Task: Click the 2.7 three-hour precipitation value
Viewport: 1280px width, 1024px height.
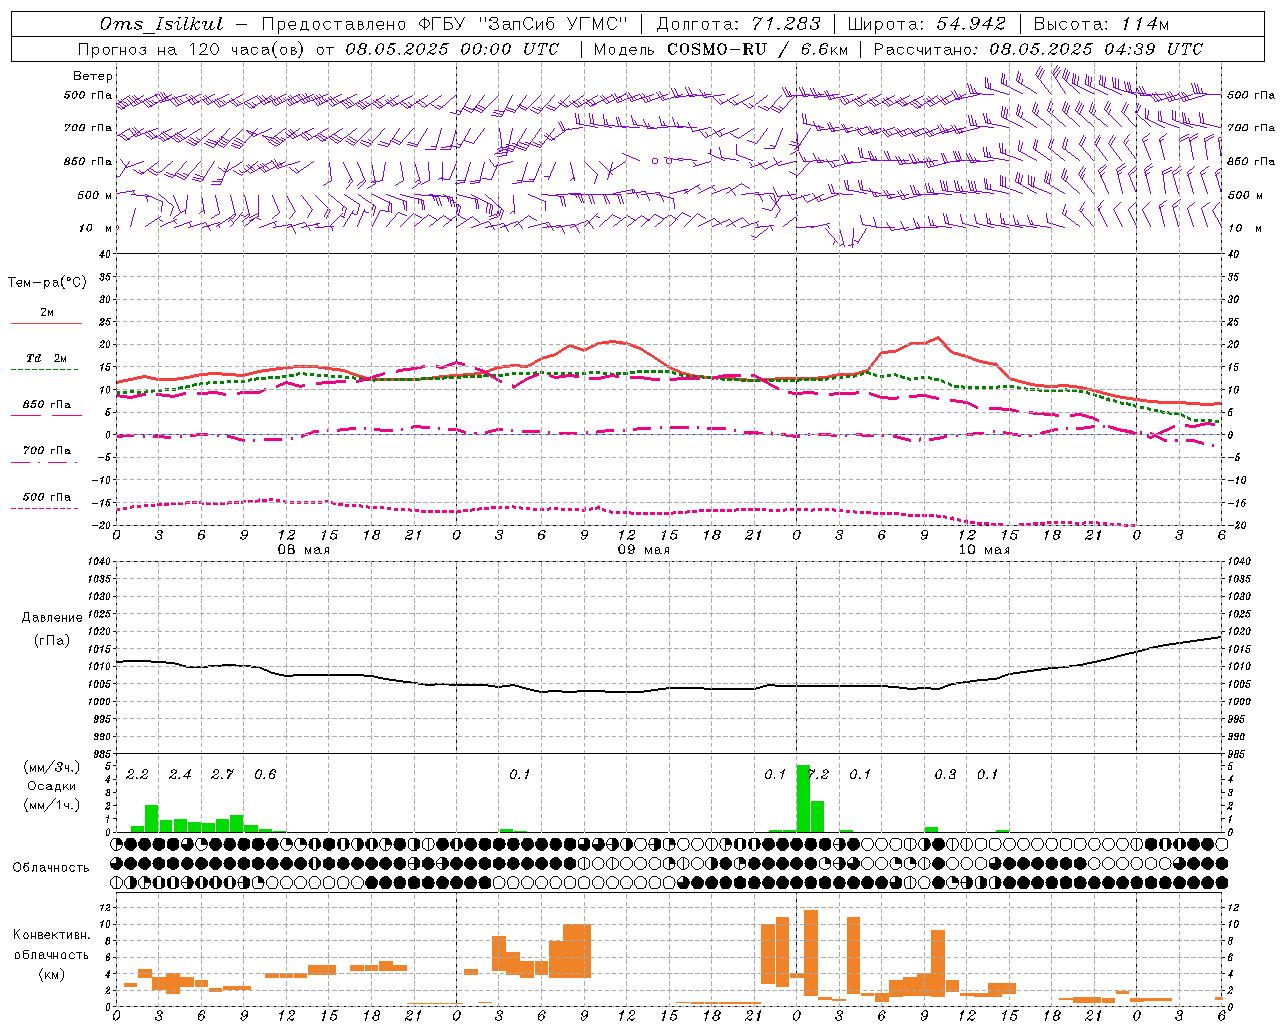Action: pos(222,774)
